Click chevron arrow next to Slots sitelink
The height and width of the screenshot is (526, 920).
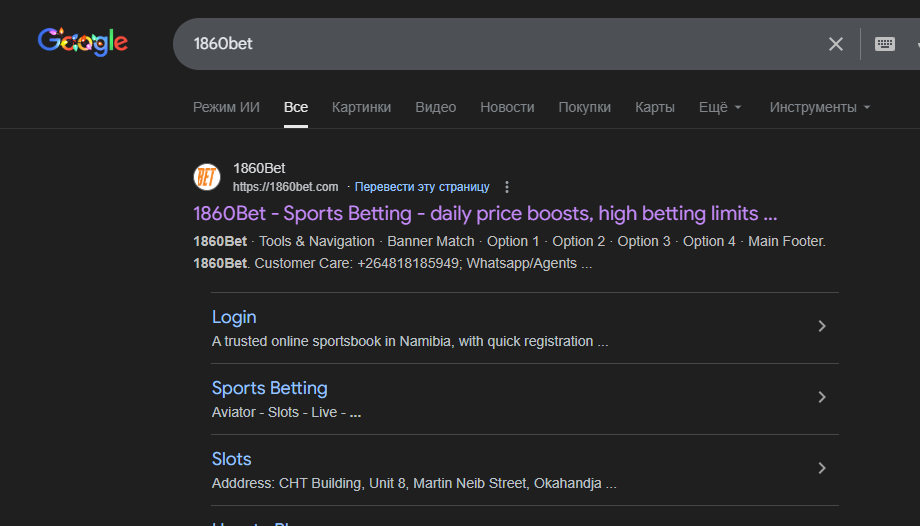click(822, 468)
